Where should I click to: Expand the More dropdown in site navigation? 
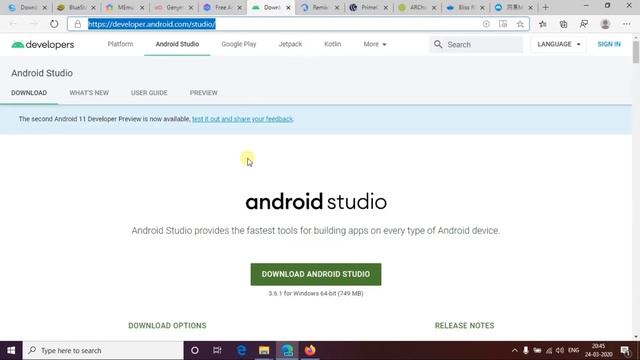coord(375,44)
